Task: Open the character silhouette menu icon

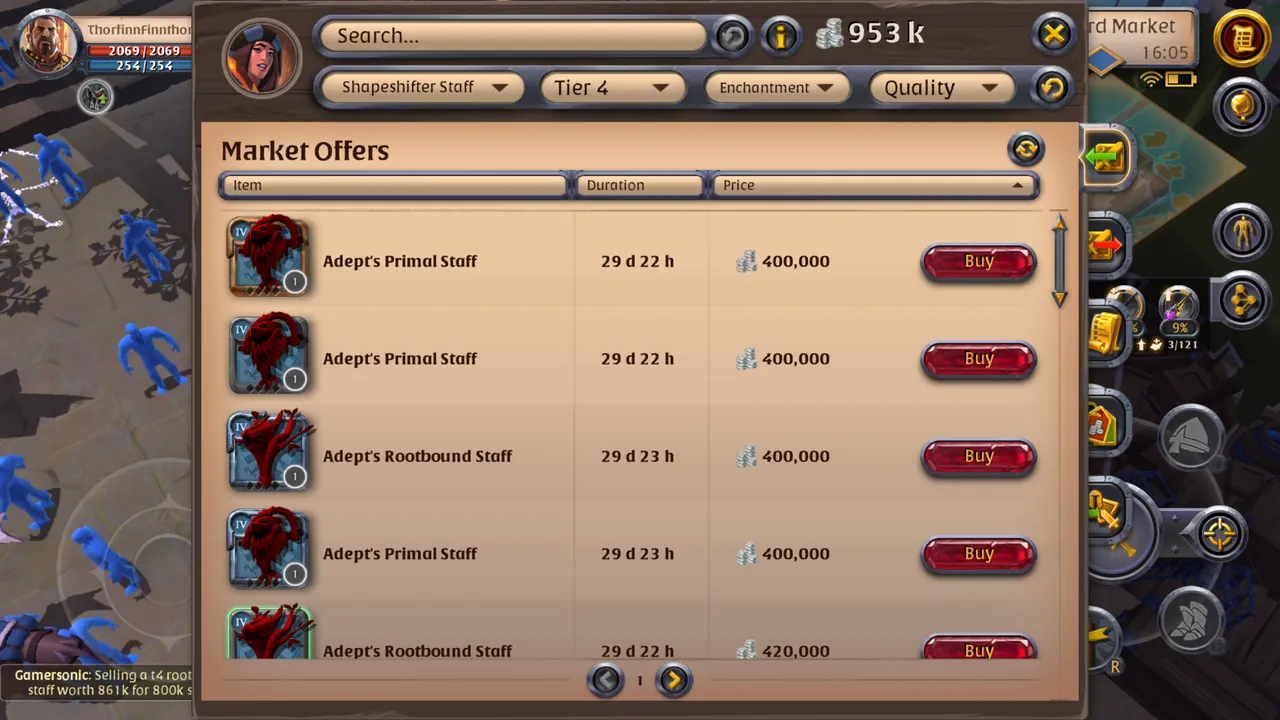Action: [x=1242, y=232]
